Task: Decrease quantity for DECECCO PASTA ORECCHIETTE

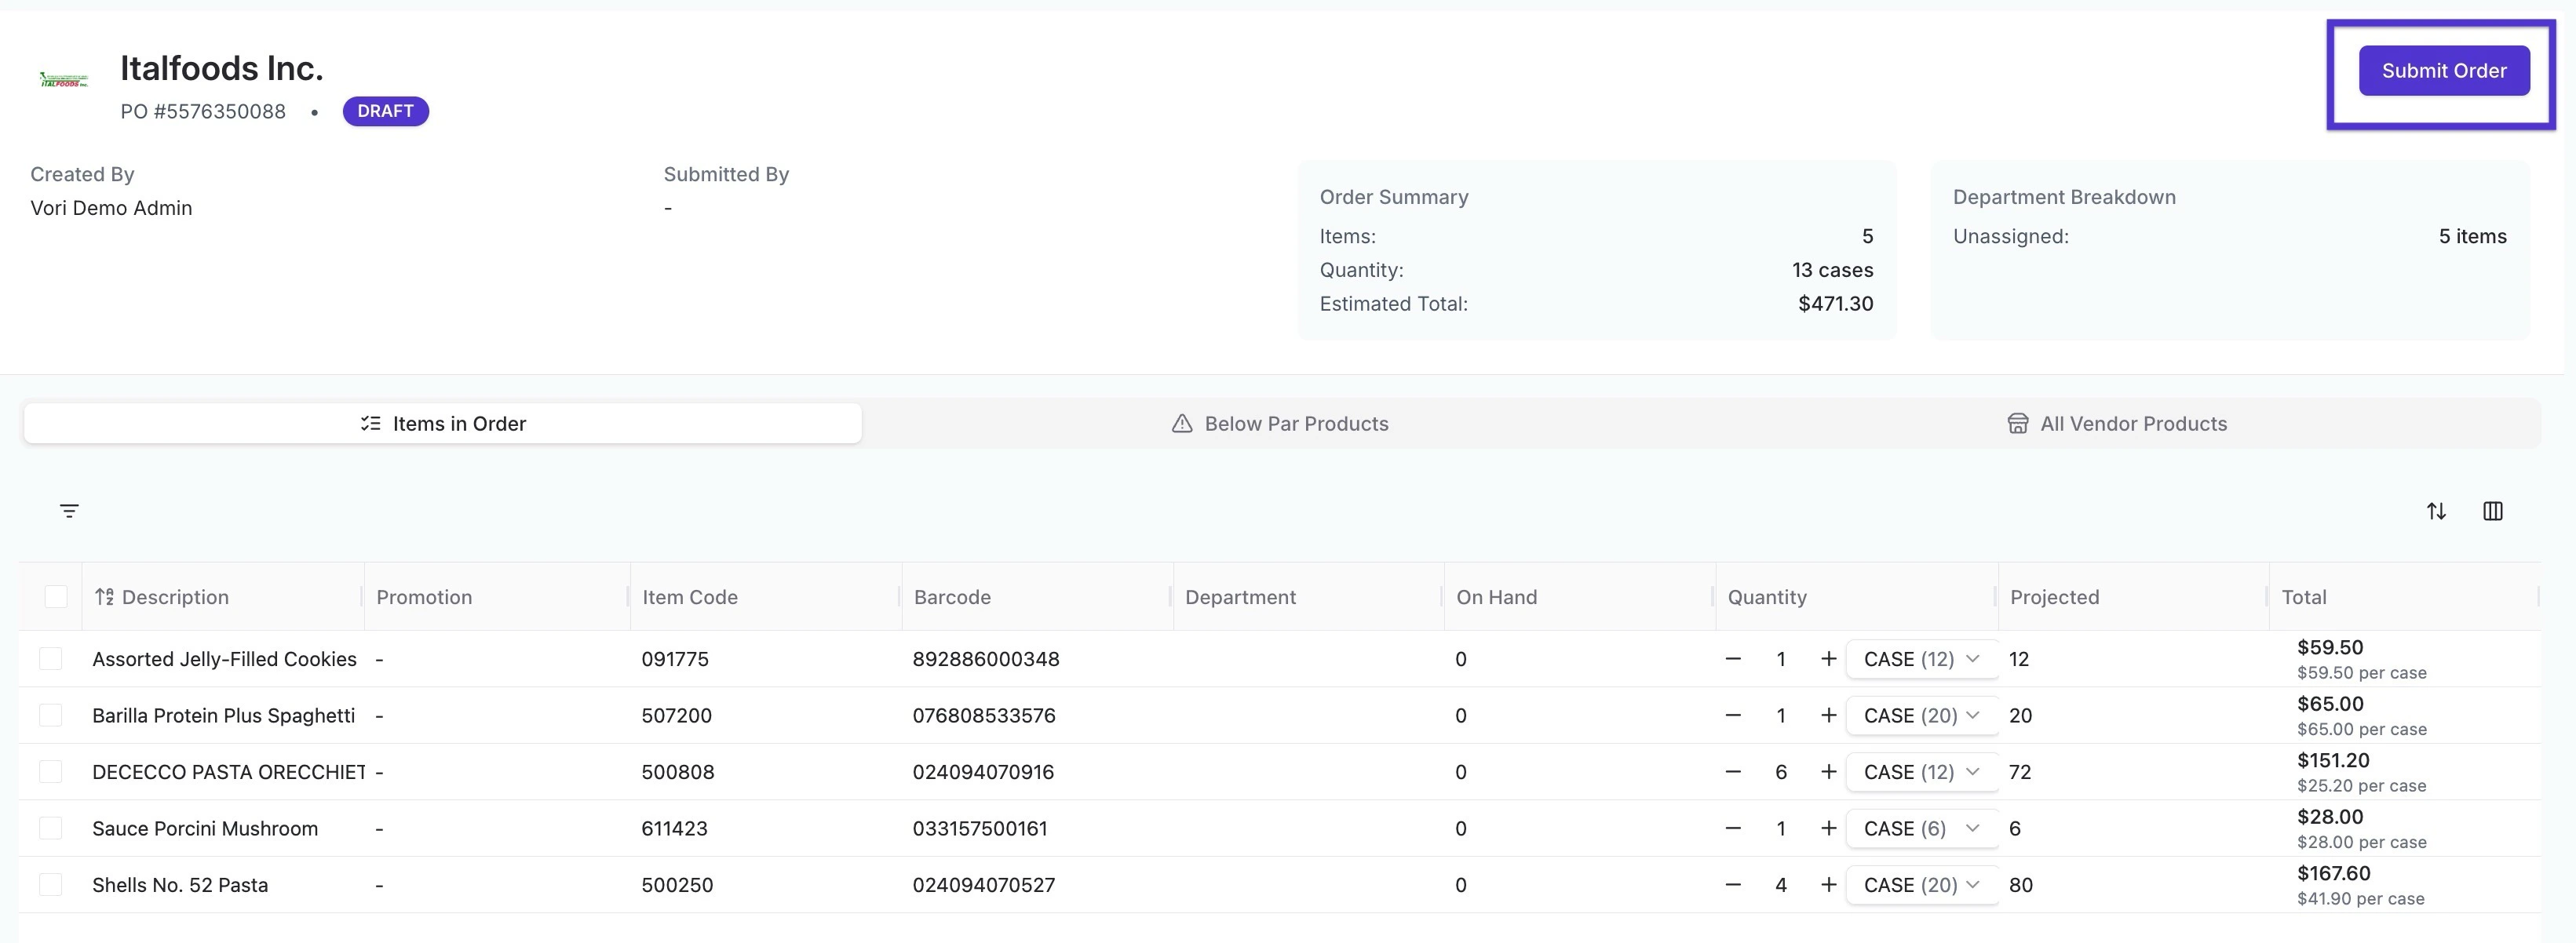Action: (1733, 772)
